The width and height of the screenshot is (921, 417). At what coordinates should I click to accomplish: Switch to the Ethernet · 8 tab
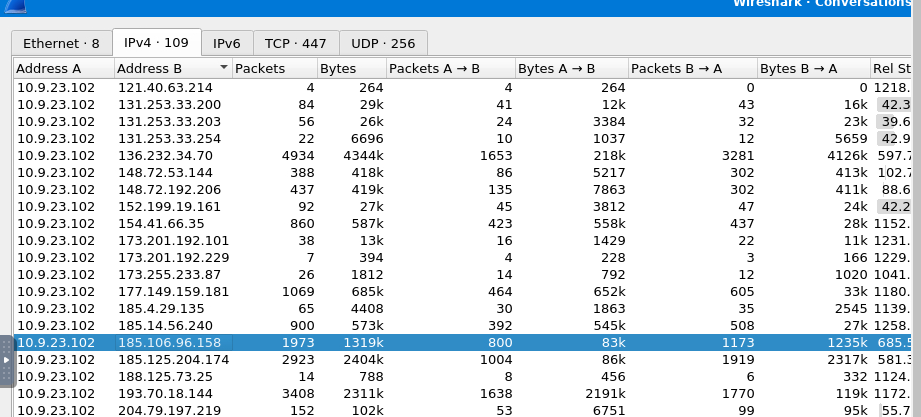point(61,43)
